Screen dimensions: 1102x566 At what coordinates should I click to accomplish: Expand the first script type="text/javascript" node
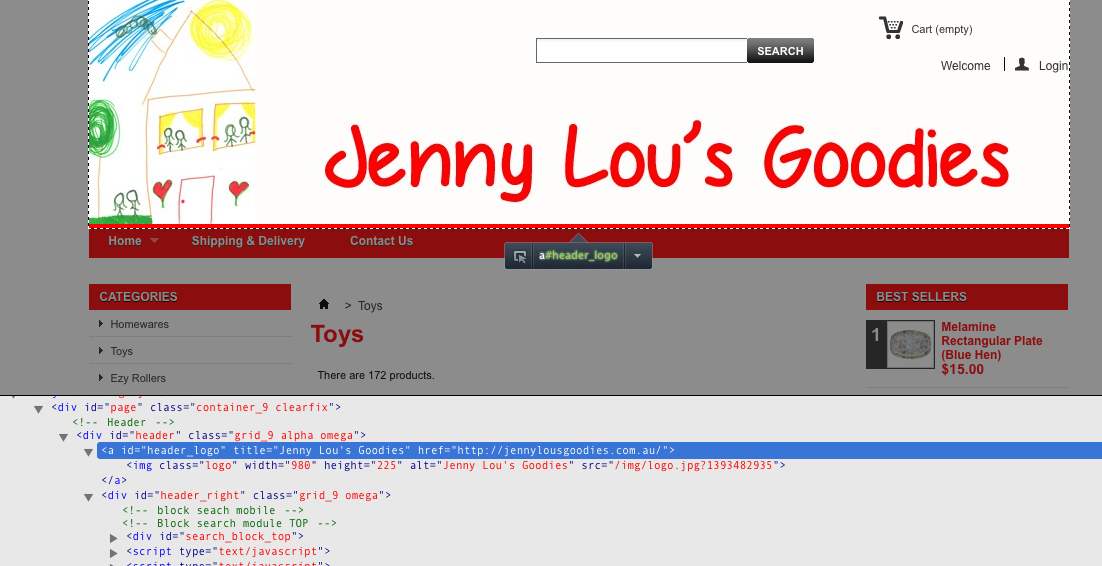pyautogui.click(x=114, y=553)
